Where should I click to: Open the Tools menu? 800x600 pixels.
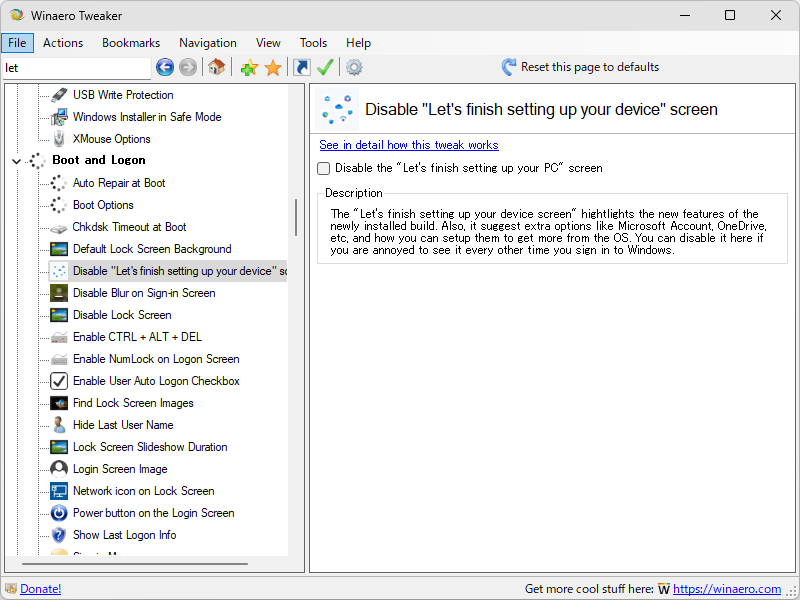click(x=313, y=42)
